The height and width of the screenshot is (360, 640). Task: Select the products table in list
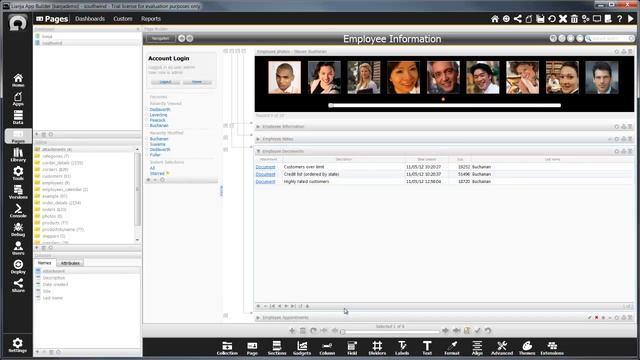tap(55, 223)
